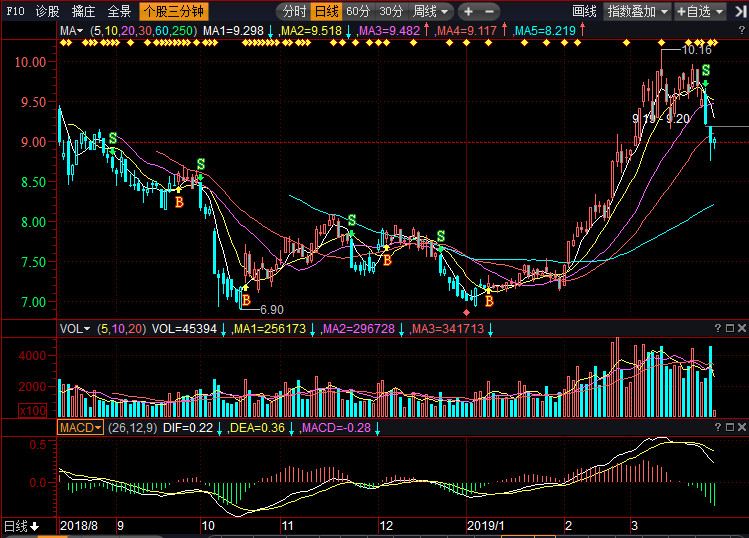The image size is (749, 538).
Task: Switch to 分时 intraday view
Action: point(293,12)
